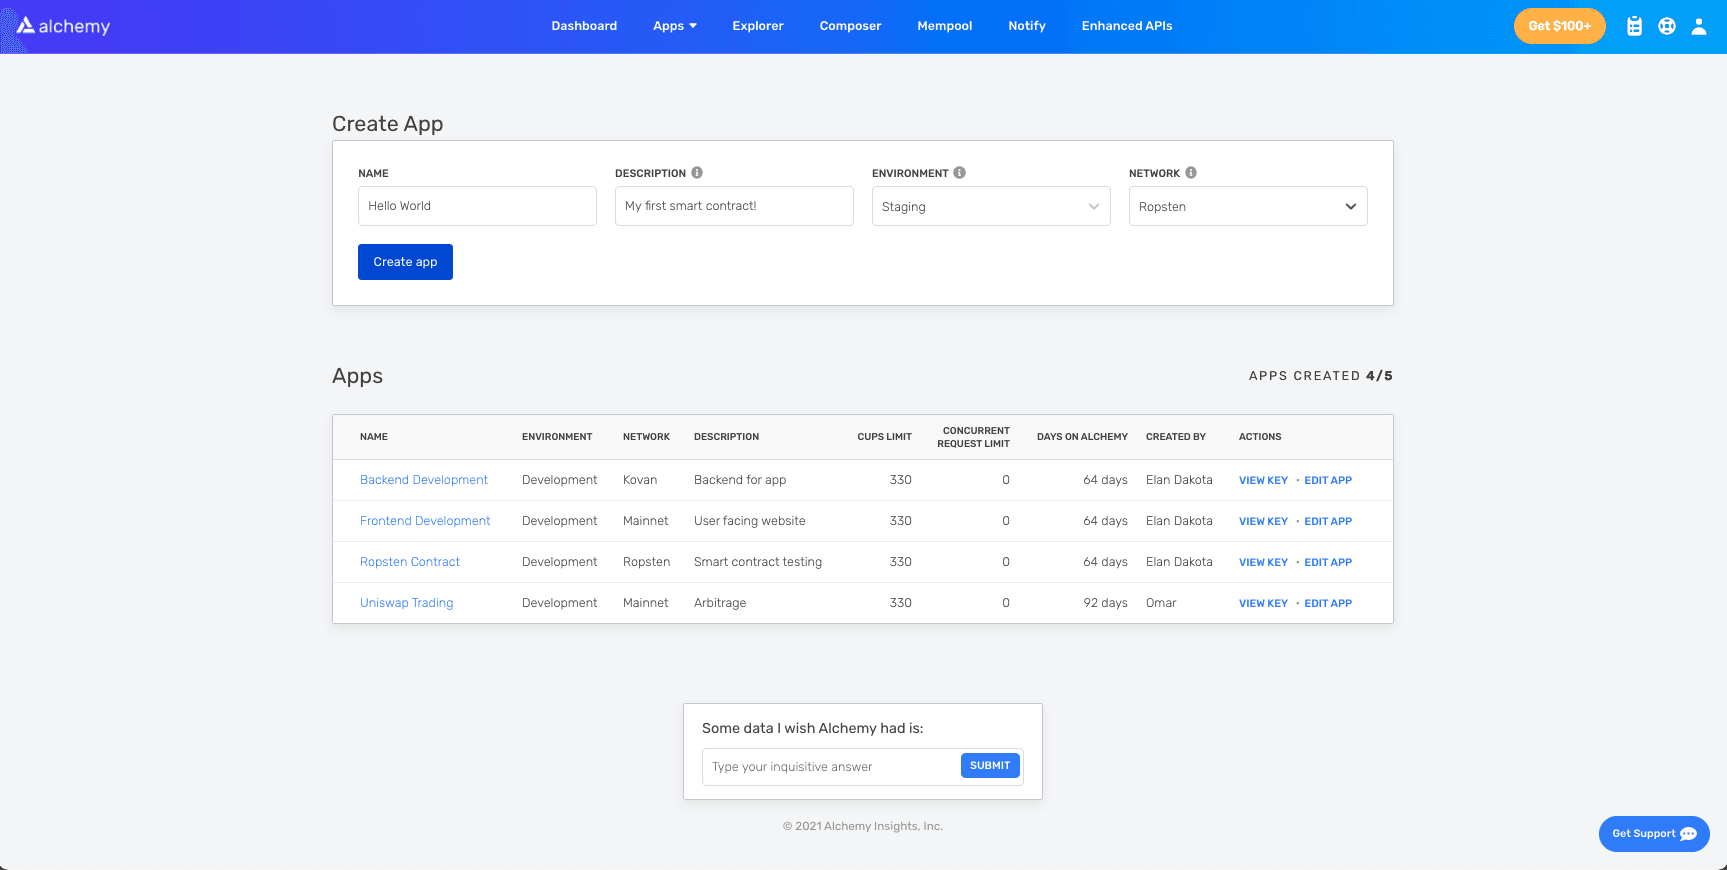
Task: Open the Apps menu in the navbar
Action: point(674,26)
